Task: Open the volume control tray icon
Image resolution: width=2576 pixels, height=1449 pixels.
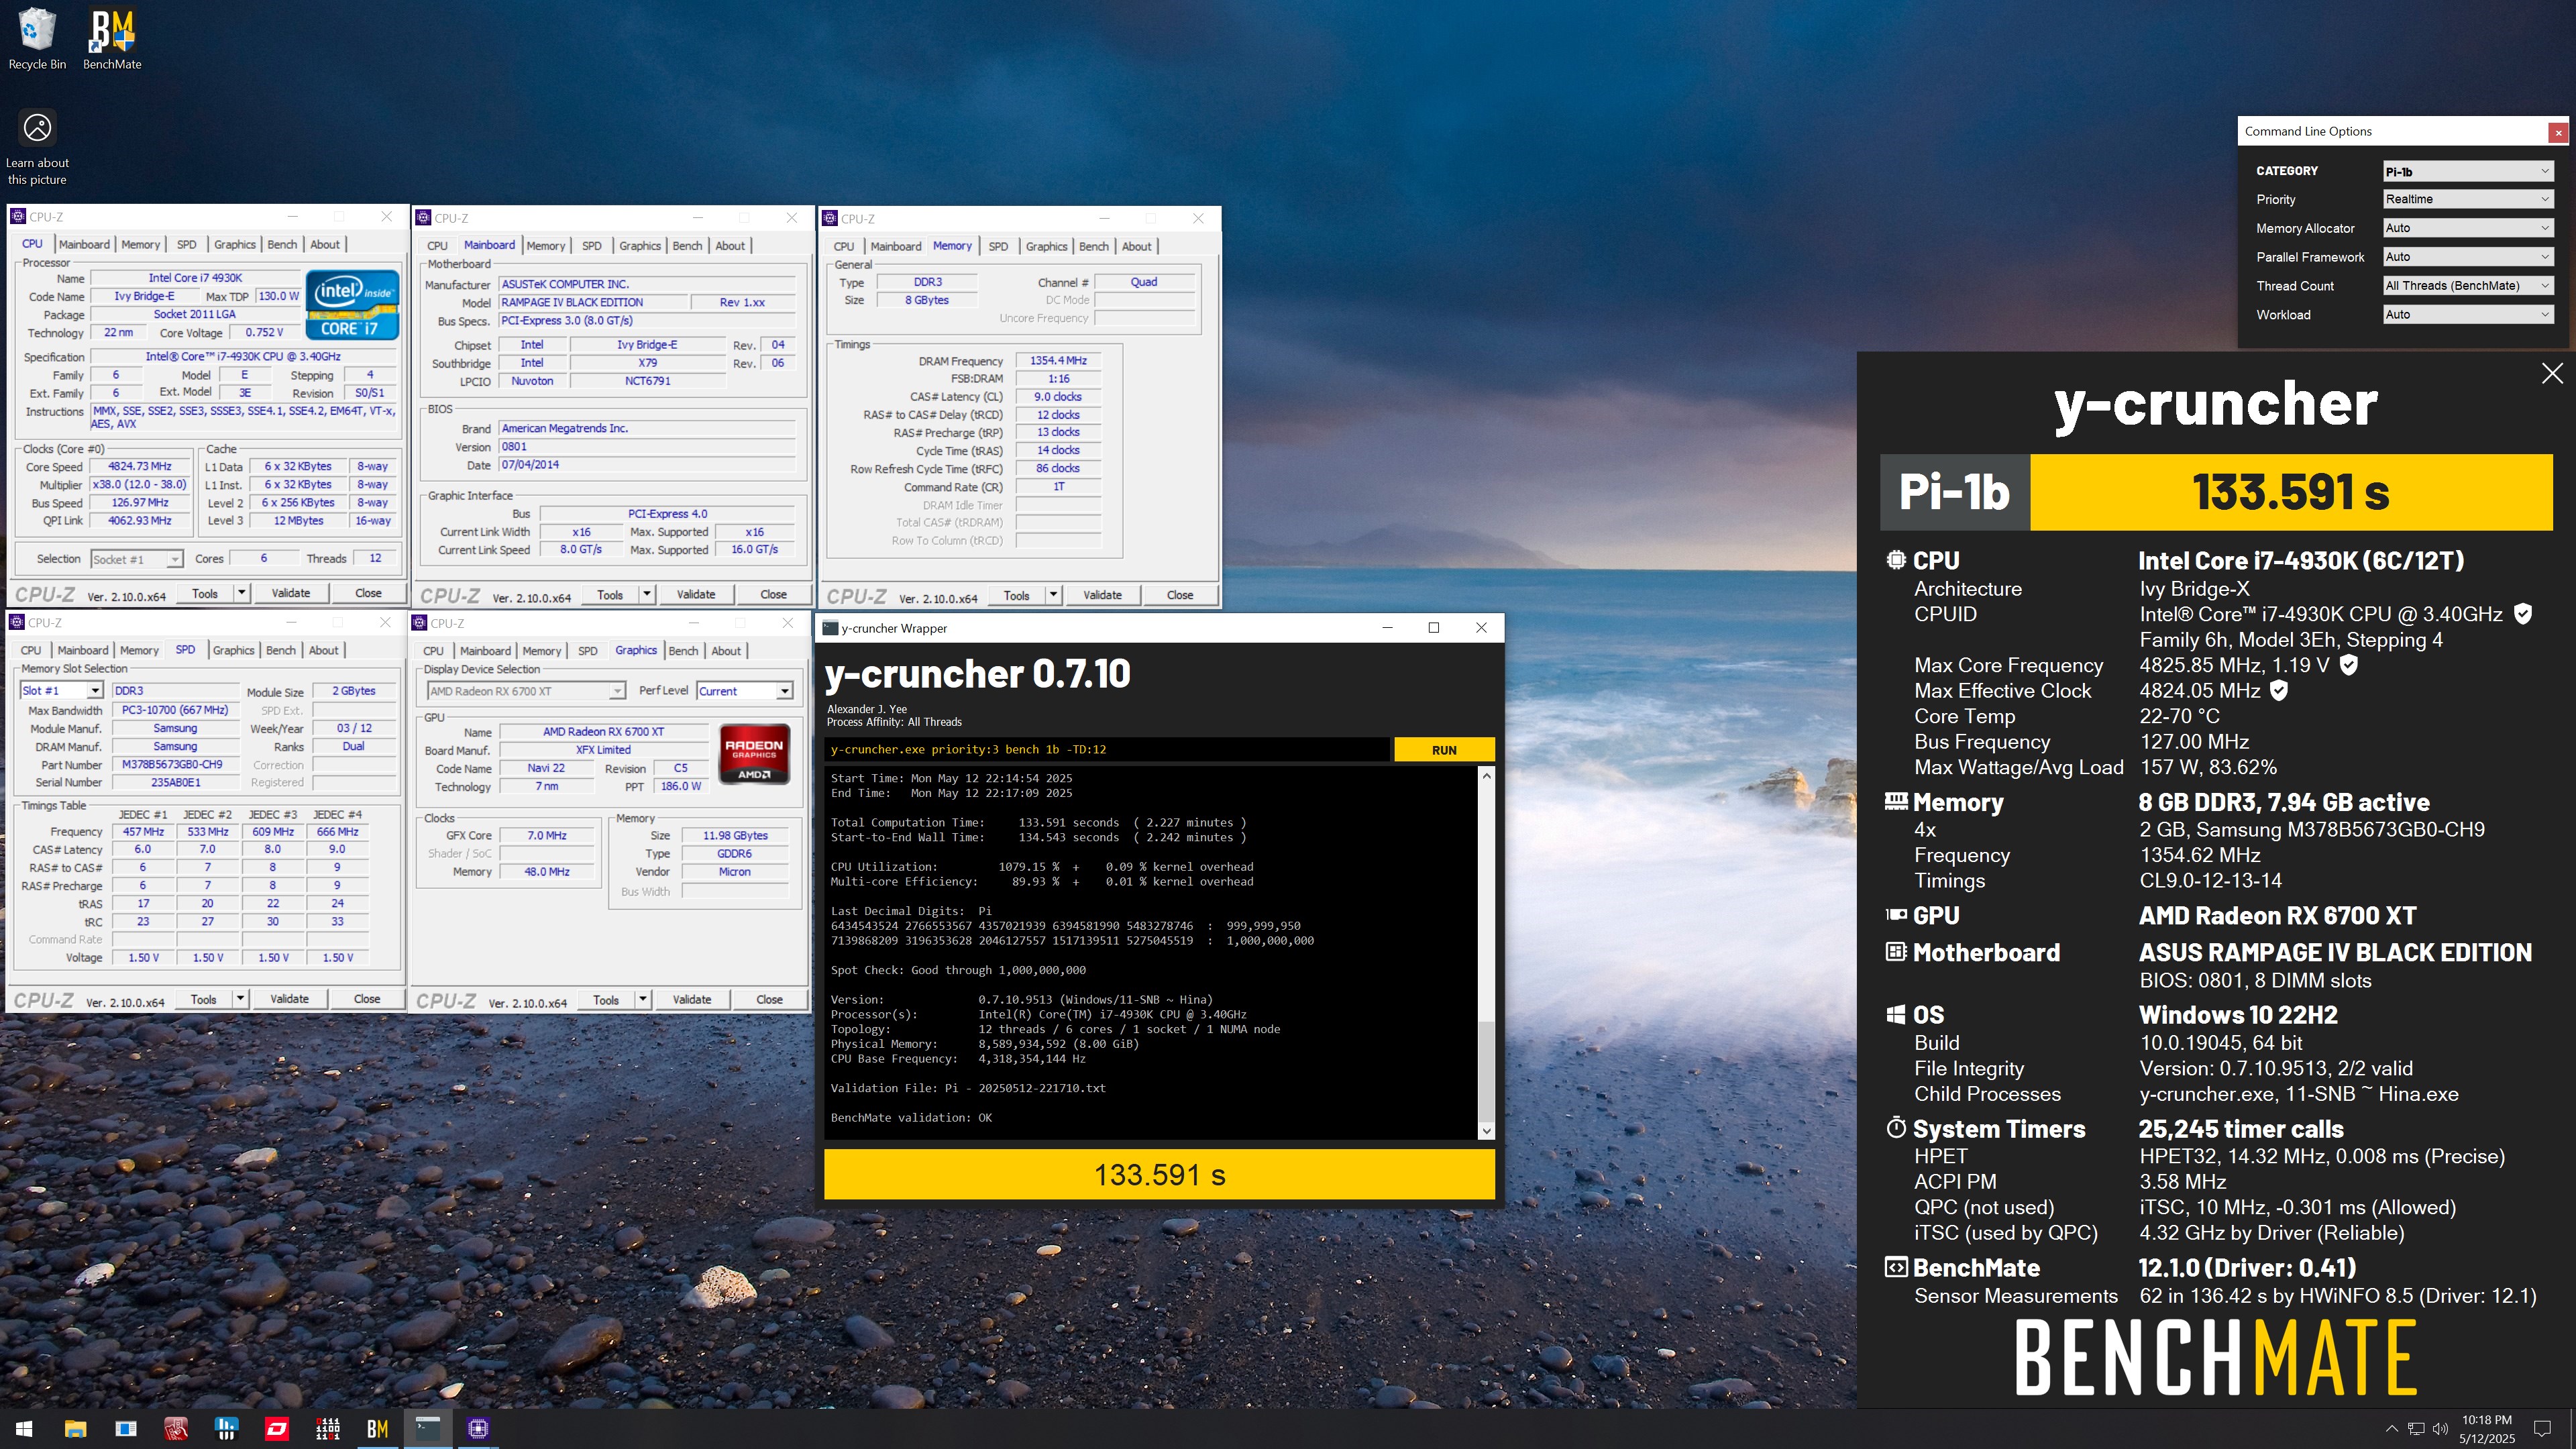Action: click(2440, 1429)
